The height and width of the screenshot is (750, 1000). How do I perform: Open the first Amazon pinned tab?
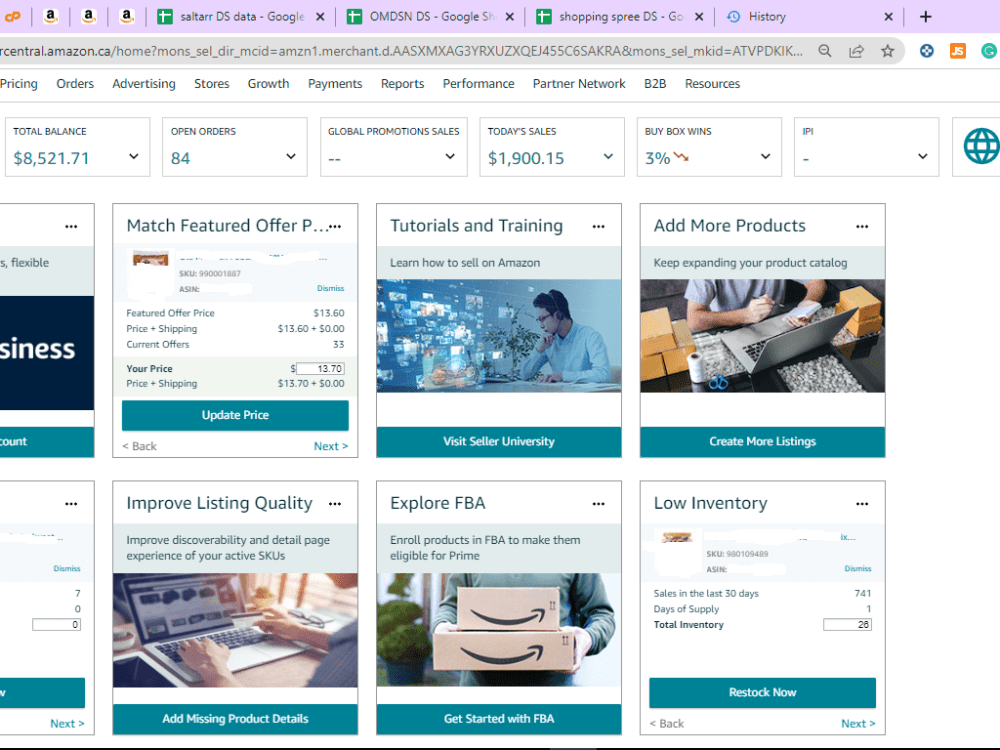tap(50, 17)
